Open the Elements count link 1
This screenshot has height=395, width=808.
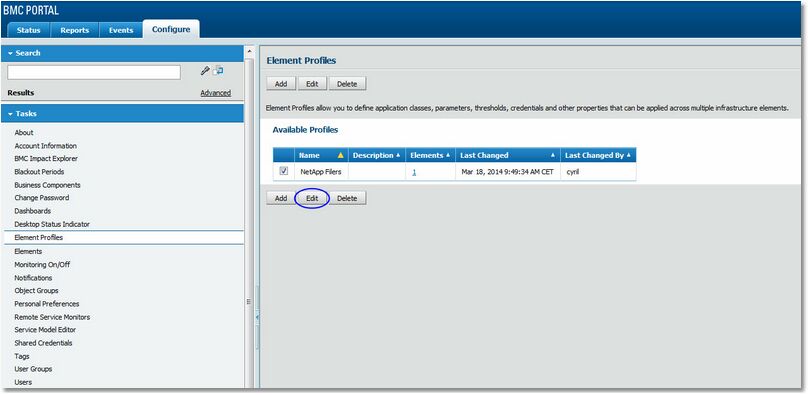point(414,173)
